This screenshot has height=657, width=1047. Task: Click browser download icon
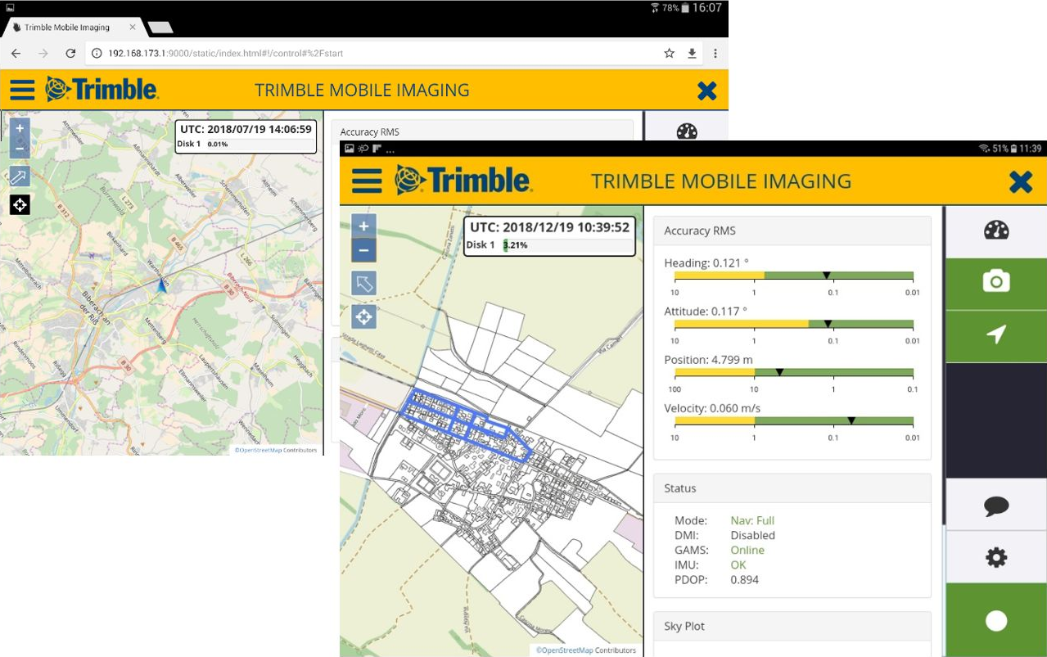[692, 53]
